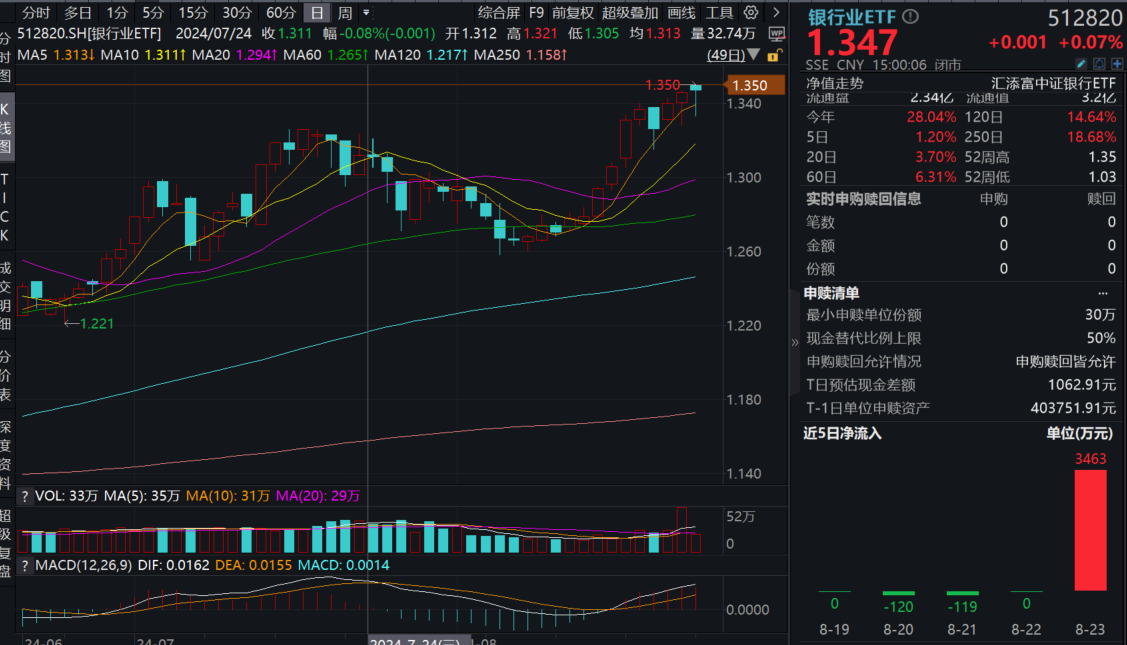Click the MA250 1.158 indicator label

[520, 55]
